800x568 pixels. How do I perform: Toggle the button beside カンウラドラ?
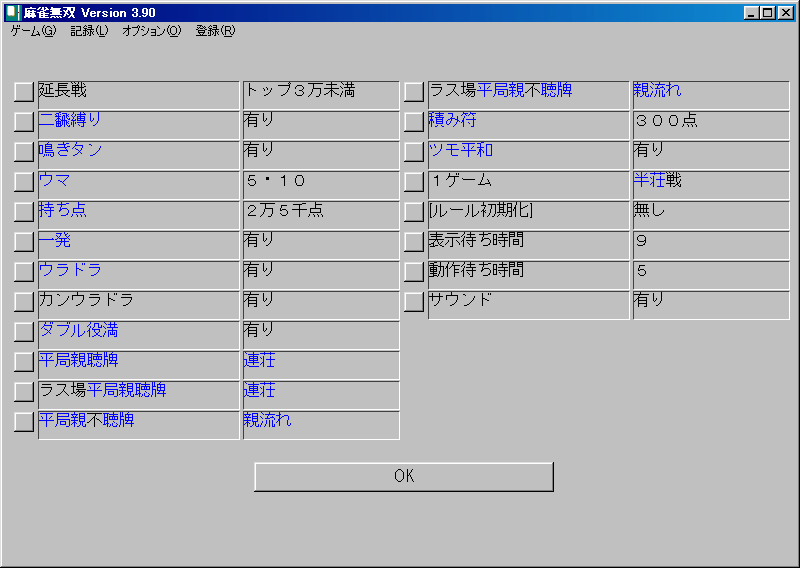(23, 302)
